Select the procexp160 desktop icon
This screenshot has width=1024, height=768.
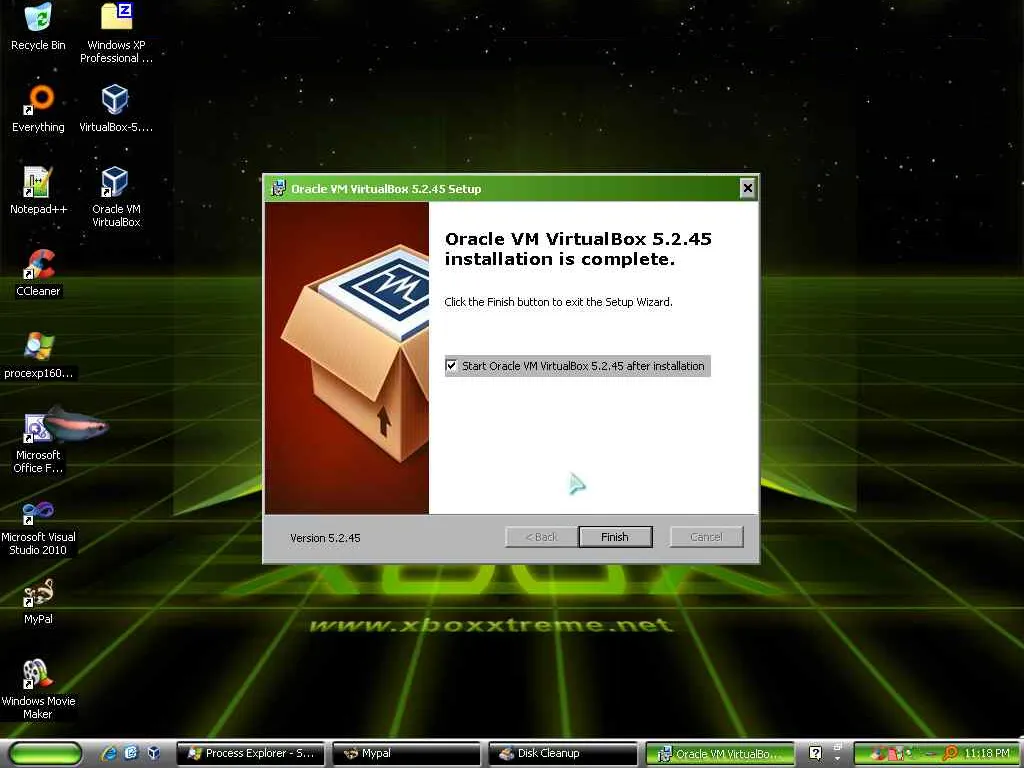pyautogui.click(x=39, y=355)
